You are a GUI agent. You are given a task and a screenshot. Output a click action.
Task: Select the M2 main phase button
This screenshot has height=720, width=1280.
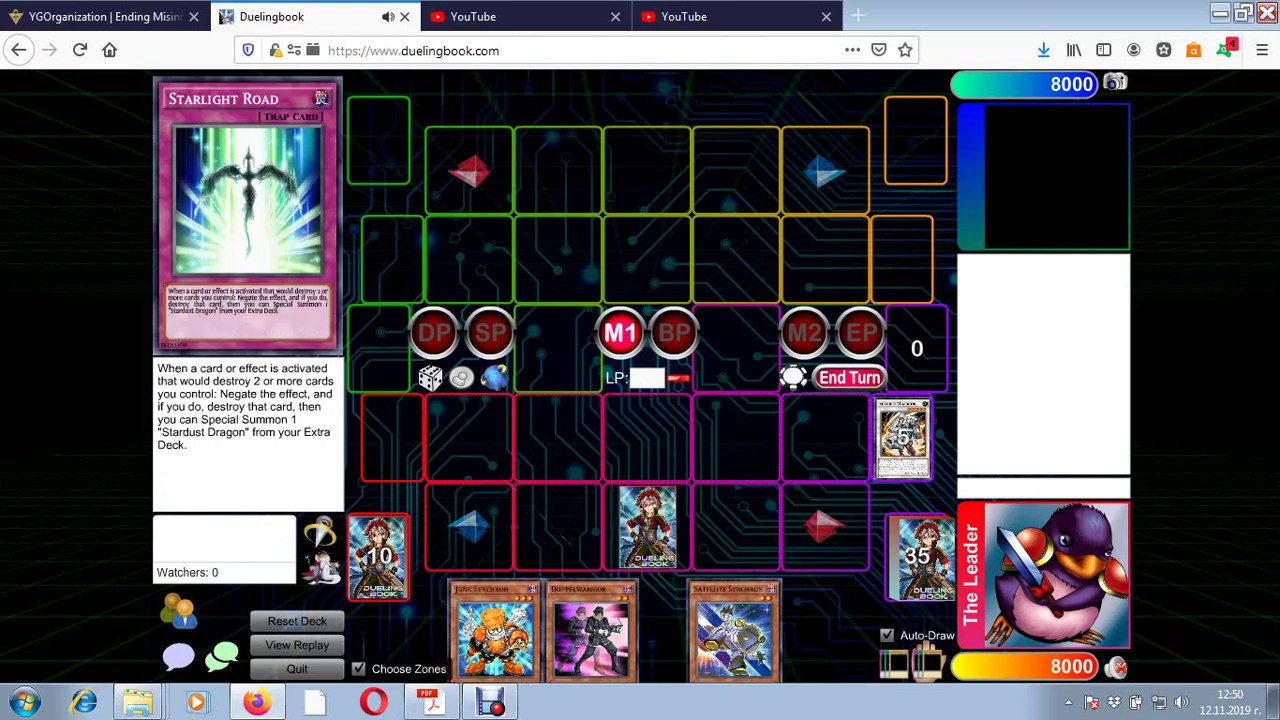coord(805,334)
